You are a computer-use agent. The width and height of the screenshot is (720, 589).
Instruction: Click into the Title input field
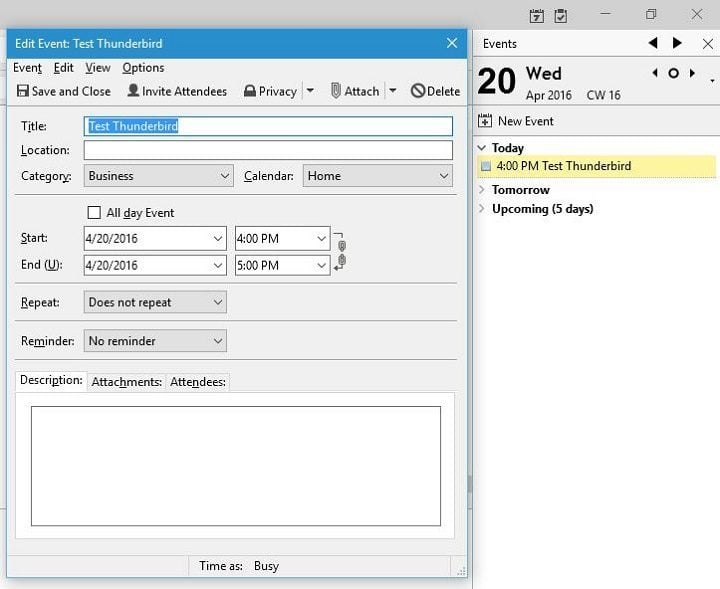tap(268, 126)
